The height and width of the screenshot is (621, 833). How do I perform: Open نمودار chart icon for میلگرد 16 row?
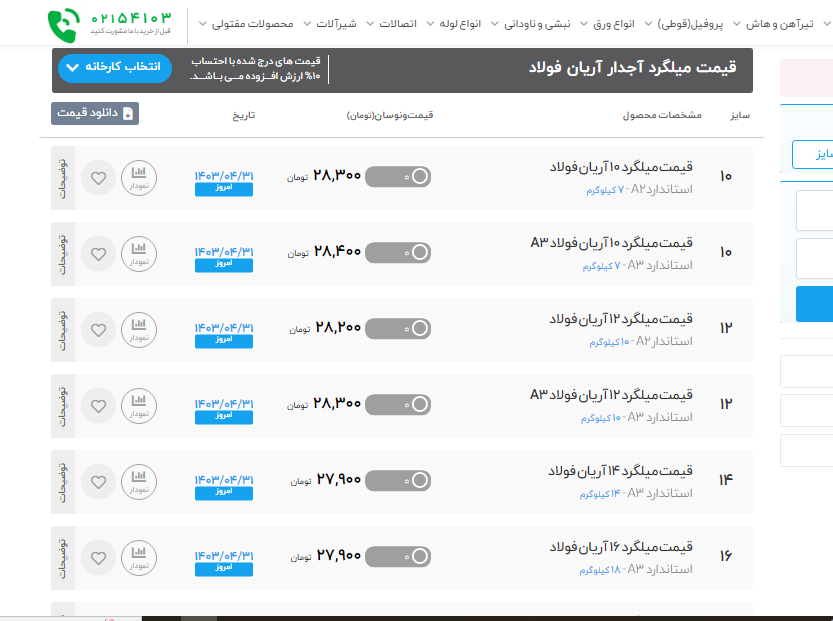(139, 557)
